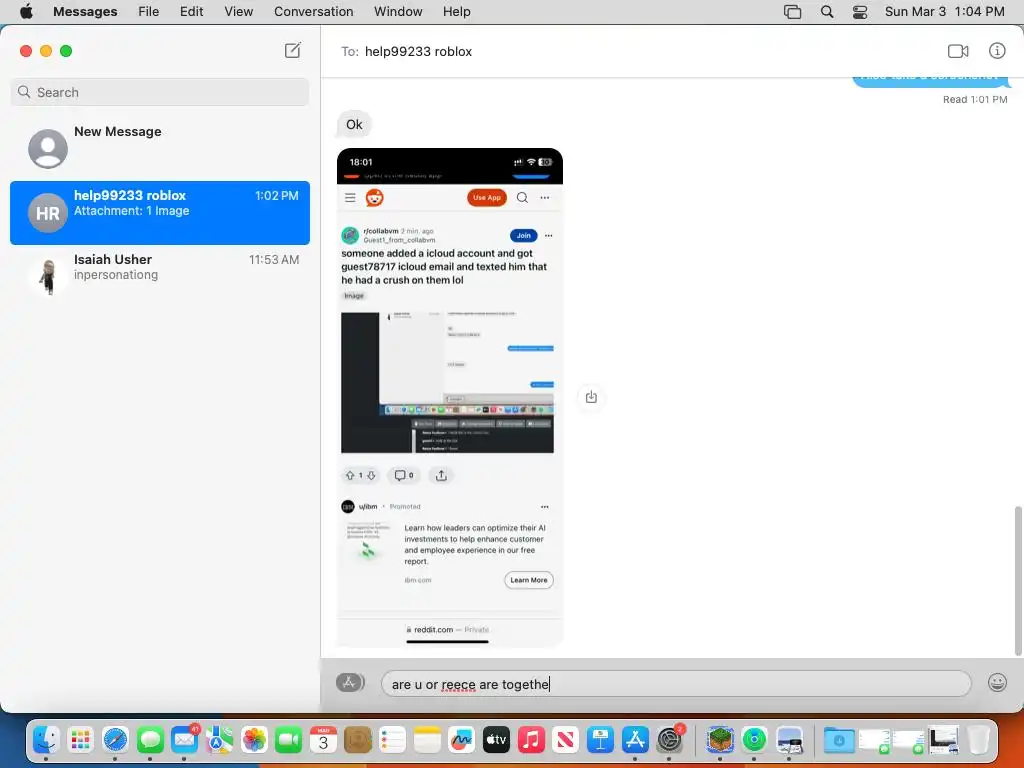Image resolution: width=1024 pixels, height=768 pixels.
Task: Open the received Reddit screenshot image
Action: (449, 397)
